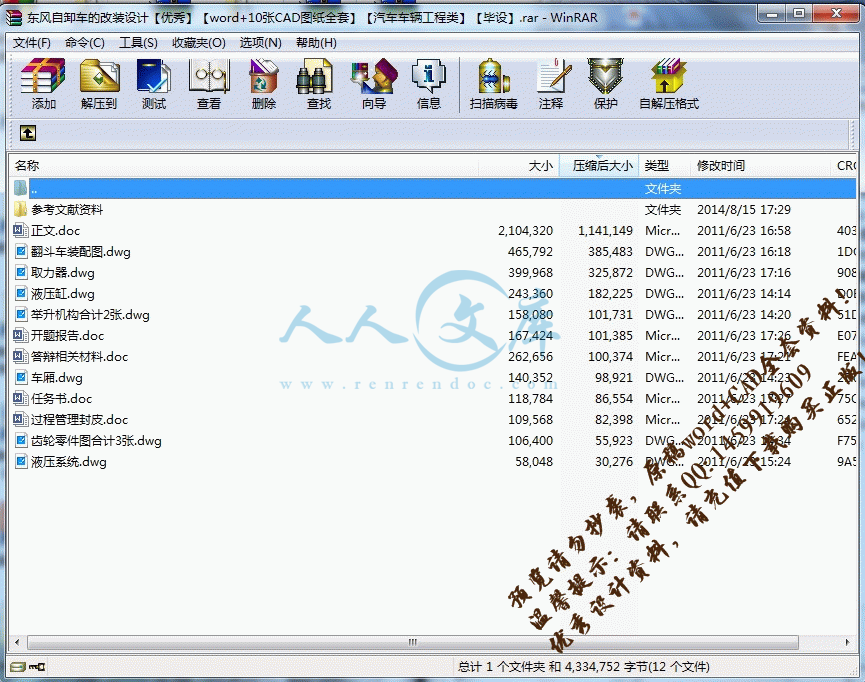The width and height of the screenshot is (865, 682).
Task: Click the DWG icon of 液压缸.dwg
Action: (x=21, y=294)
